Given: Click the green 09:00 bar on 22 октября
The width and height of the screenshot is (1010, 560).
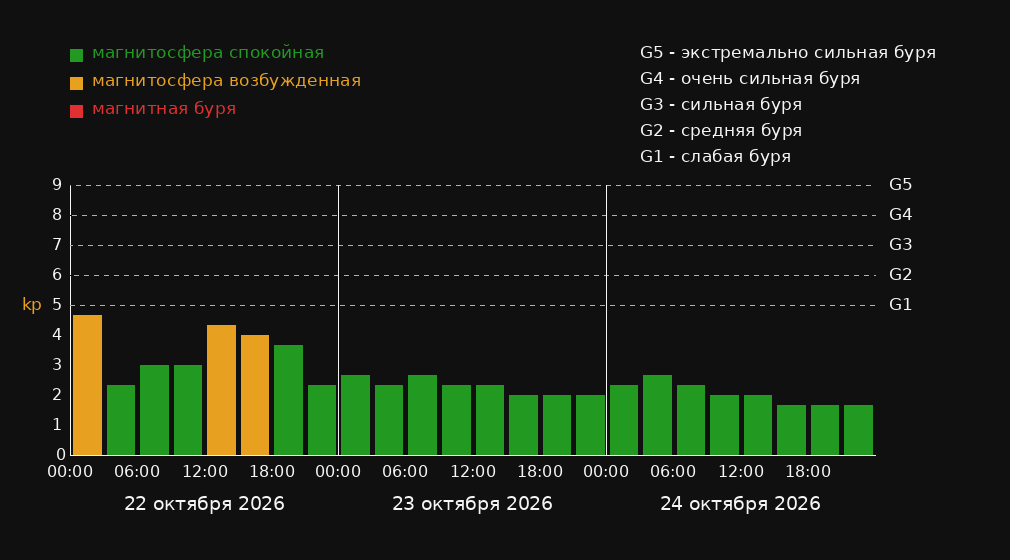Looking at the screenshot, I should tap(188, 410).
